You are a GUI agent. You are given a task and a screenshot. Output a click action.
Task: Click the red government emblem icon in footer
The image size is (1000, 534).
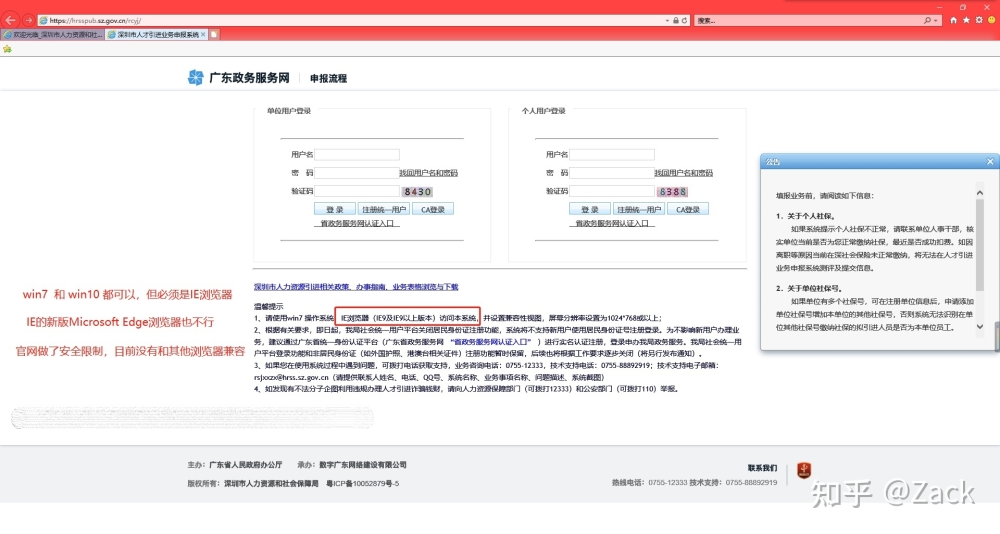[x=804, y=471]
